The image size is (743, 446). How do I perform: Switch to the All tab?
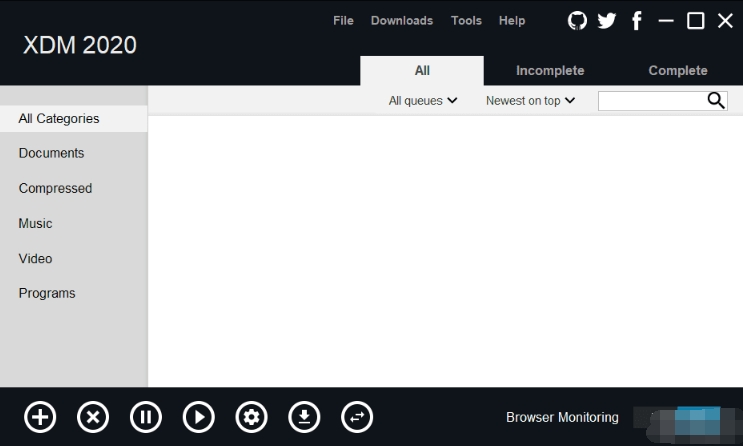(422, 71)
